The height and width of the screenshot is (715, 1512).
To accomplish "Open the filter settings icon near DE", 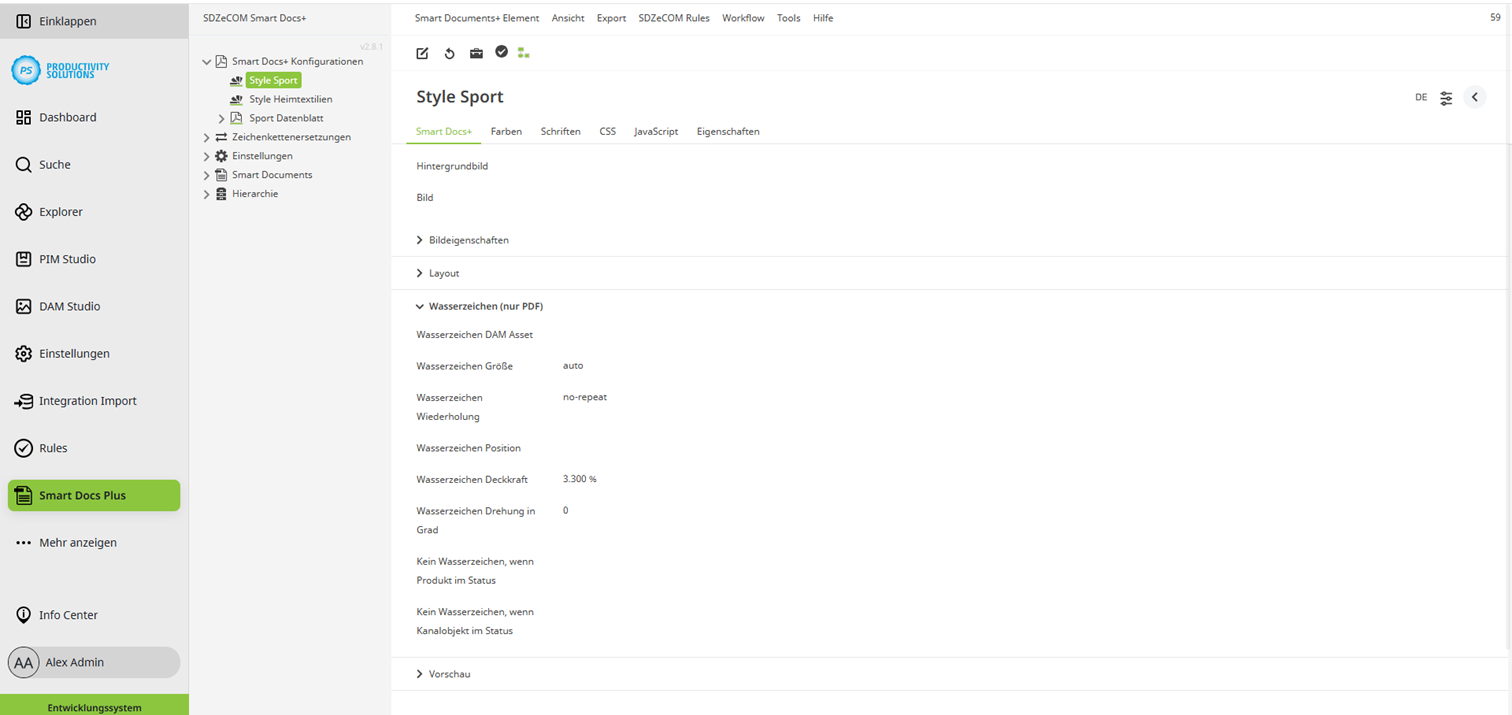I will 1446,97.
